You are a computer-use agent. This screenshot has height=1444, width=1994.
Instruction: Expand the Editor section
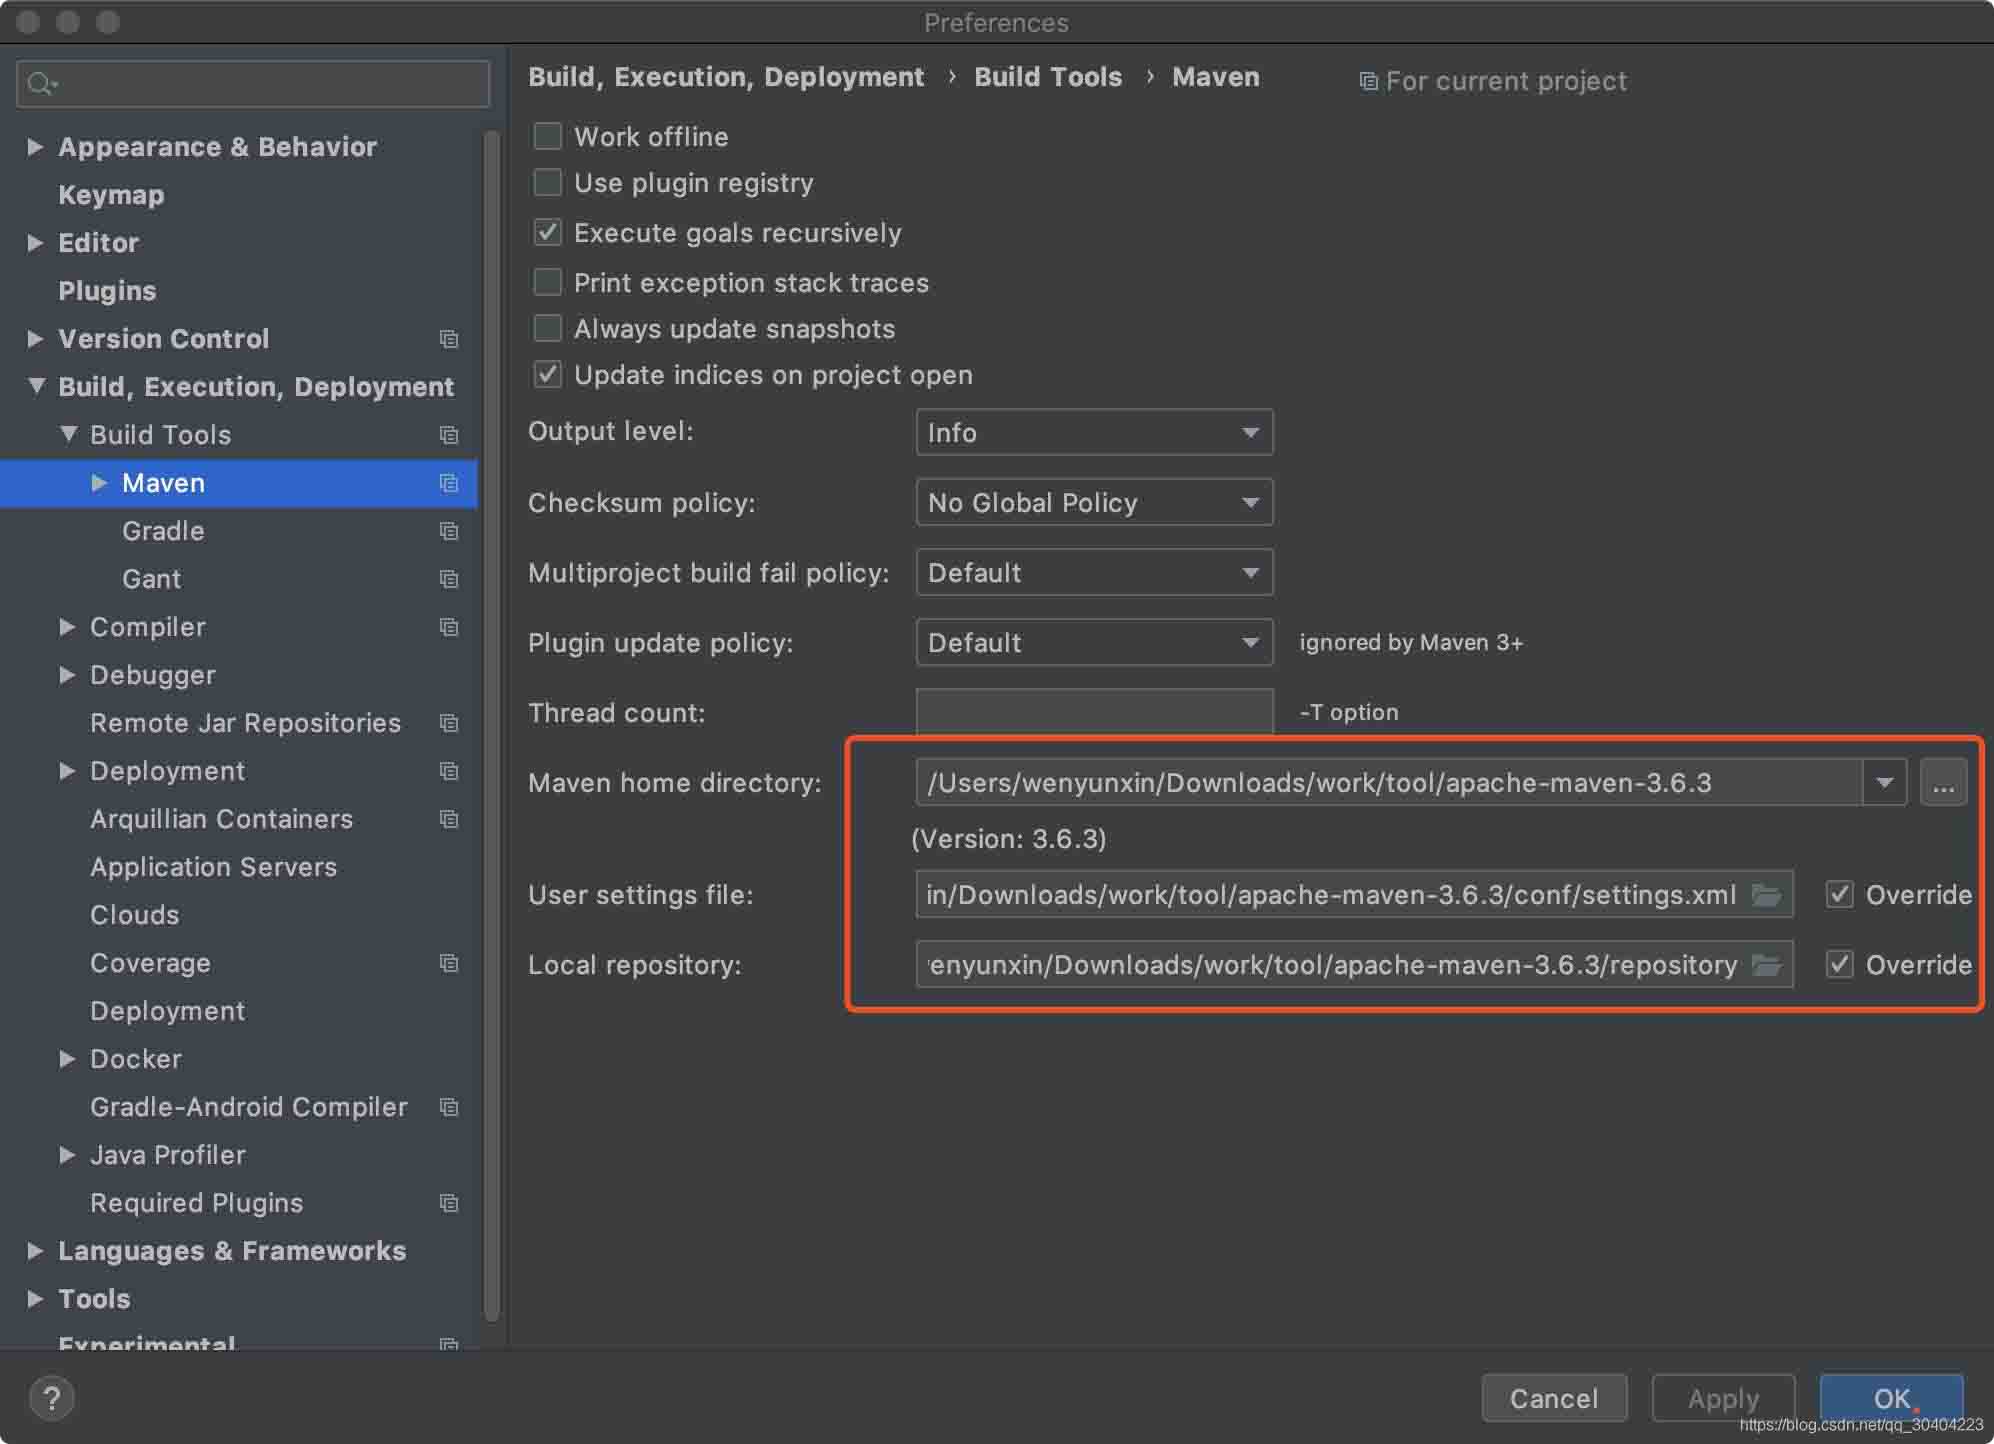[x=35, y=243]
